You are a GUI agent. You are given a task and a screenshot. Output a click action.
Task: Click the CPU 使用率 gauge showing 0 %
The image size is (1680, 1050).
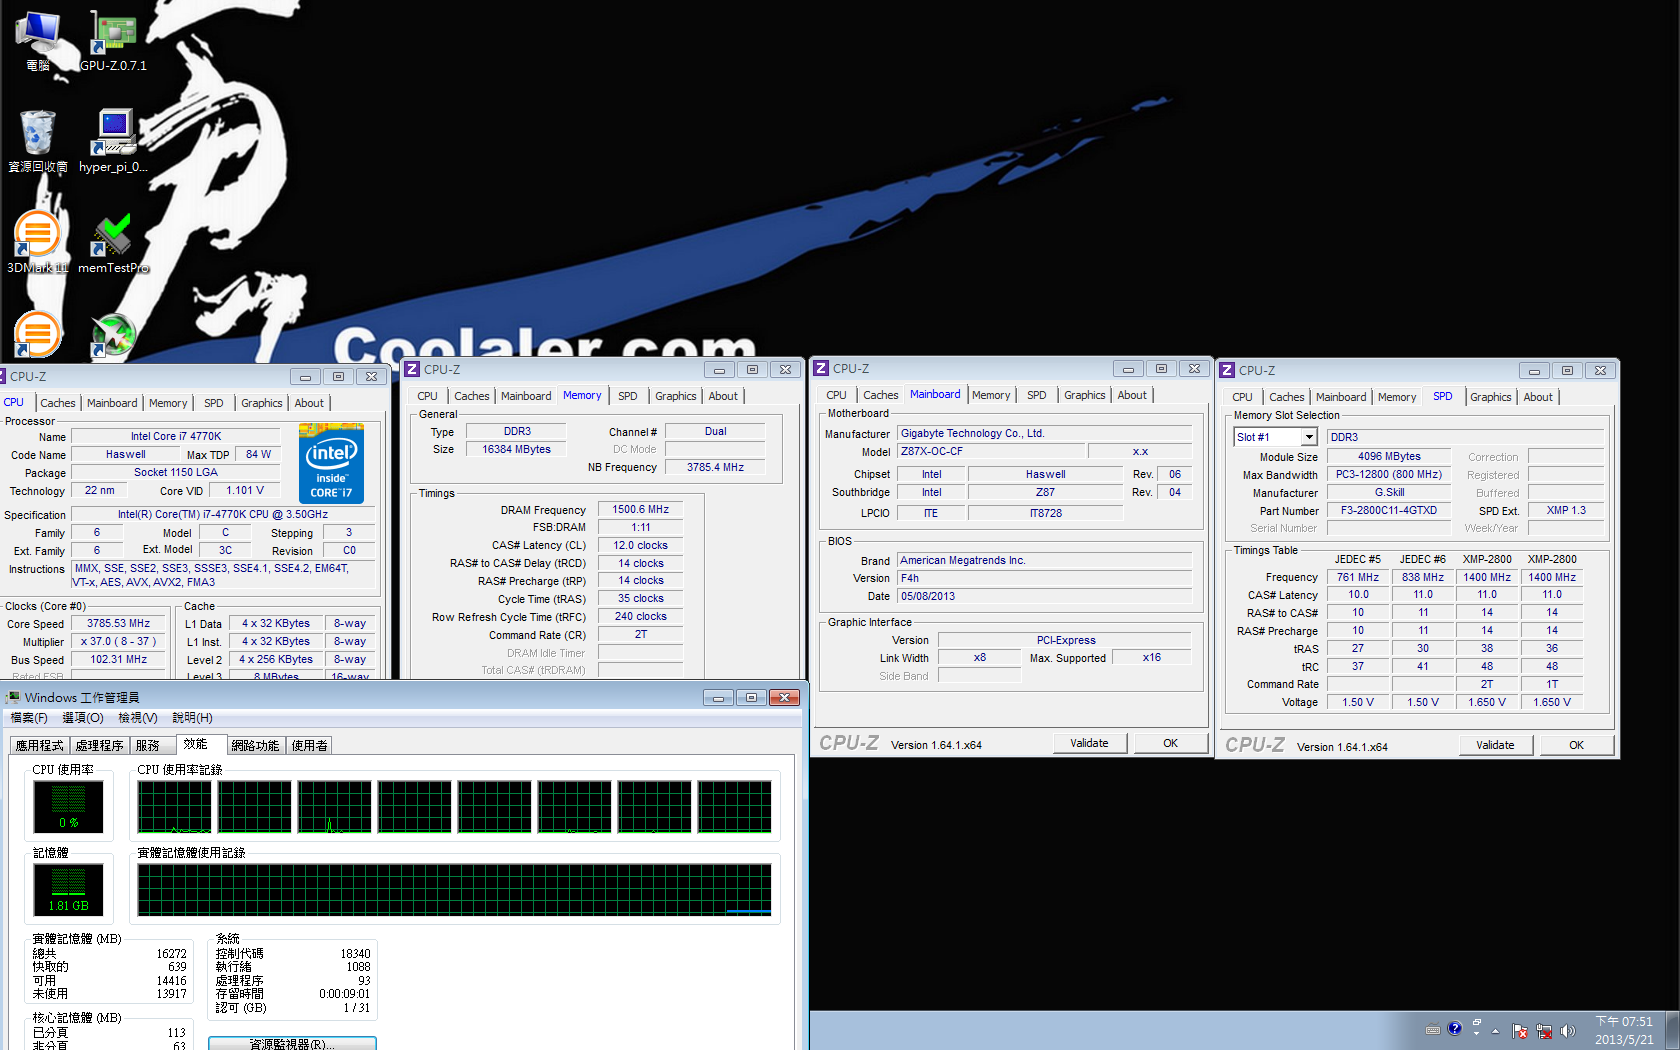[x=68, y=807]
